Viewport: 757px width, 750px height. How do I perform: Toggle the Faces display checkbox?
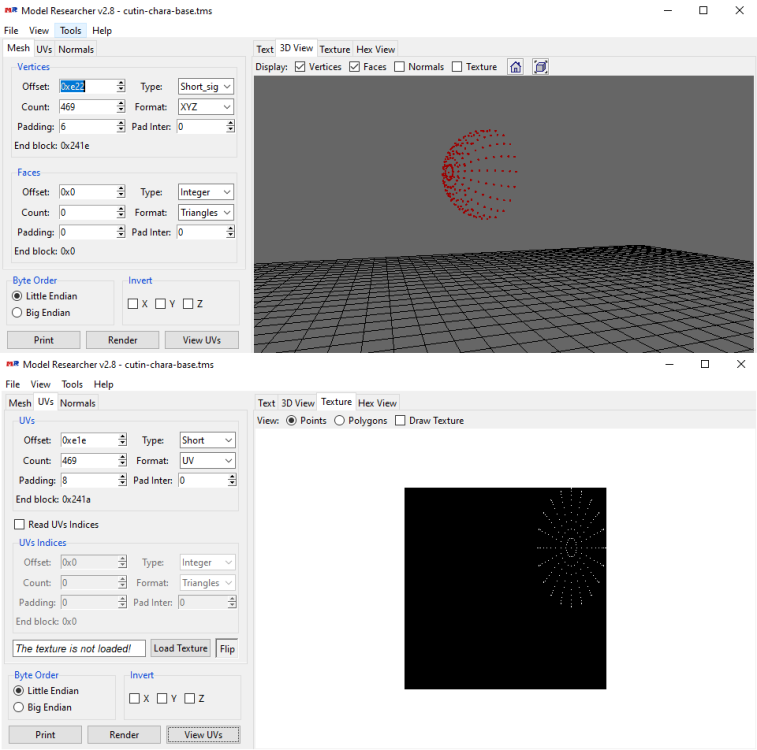354,67
